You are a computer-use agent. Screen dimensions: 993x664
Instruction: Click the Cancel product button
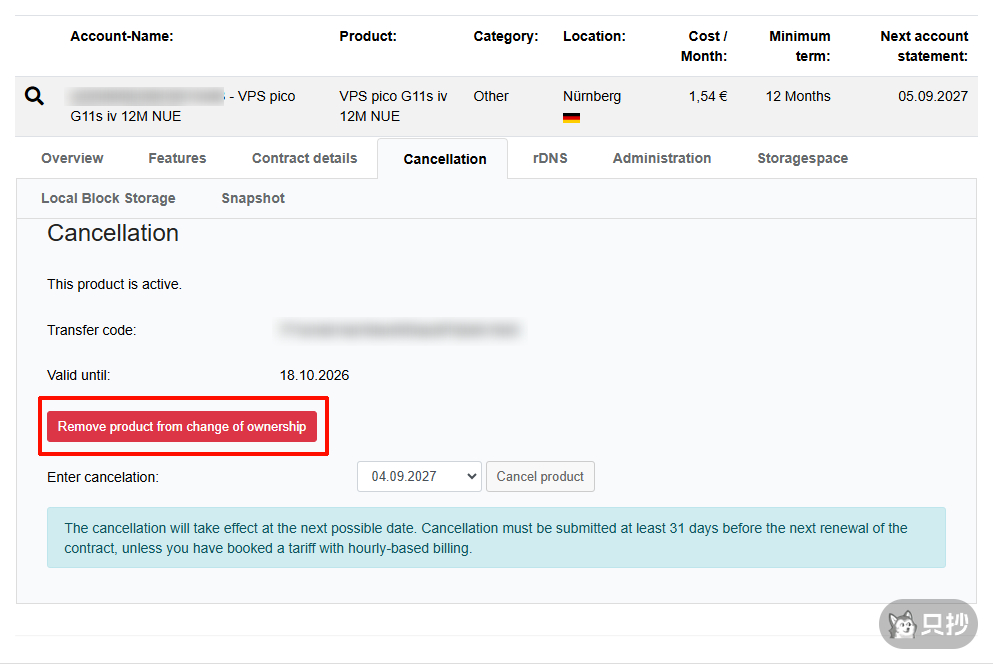(x=540, y=476)
